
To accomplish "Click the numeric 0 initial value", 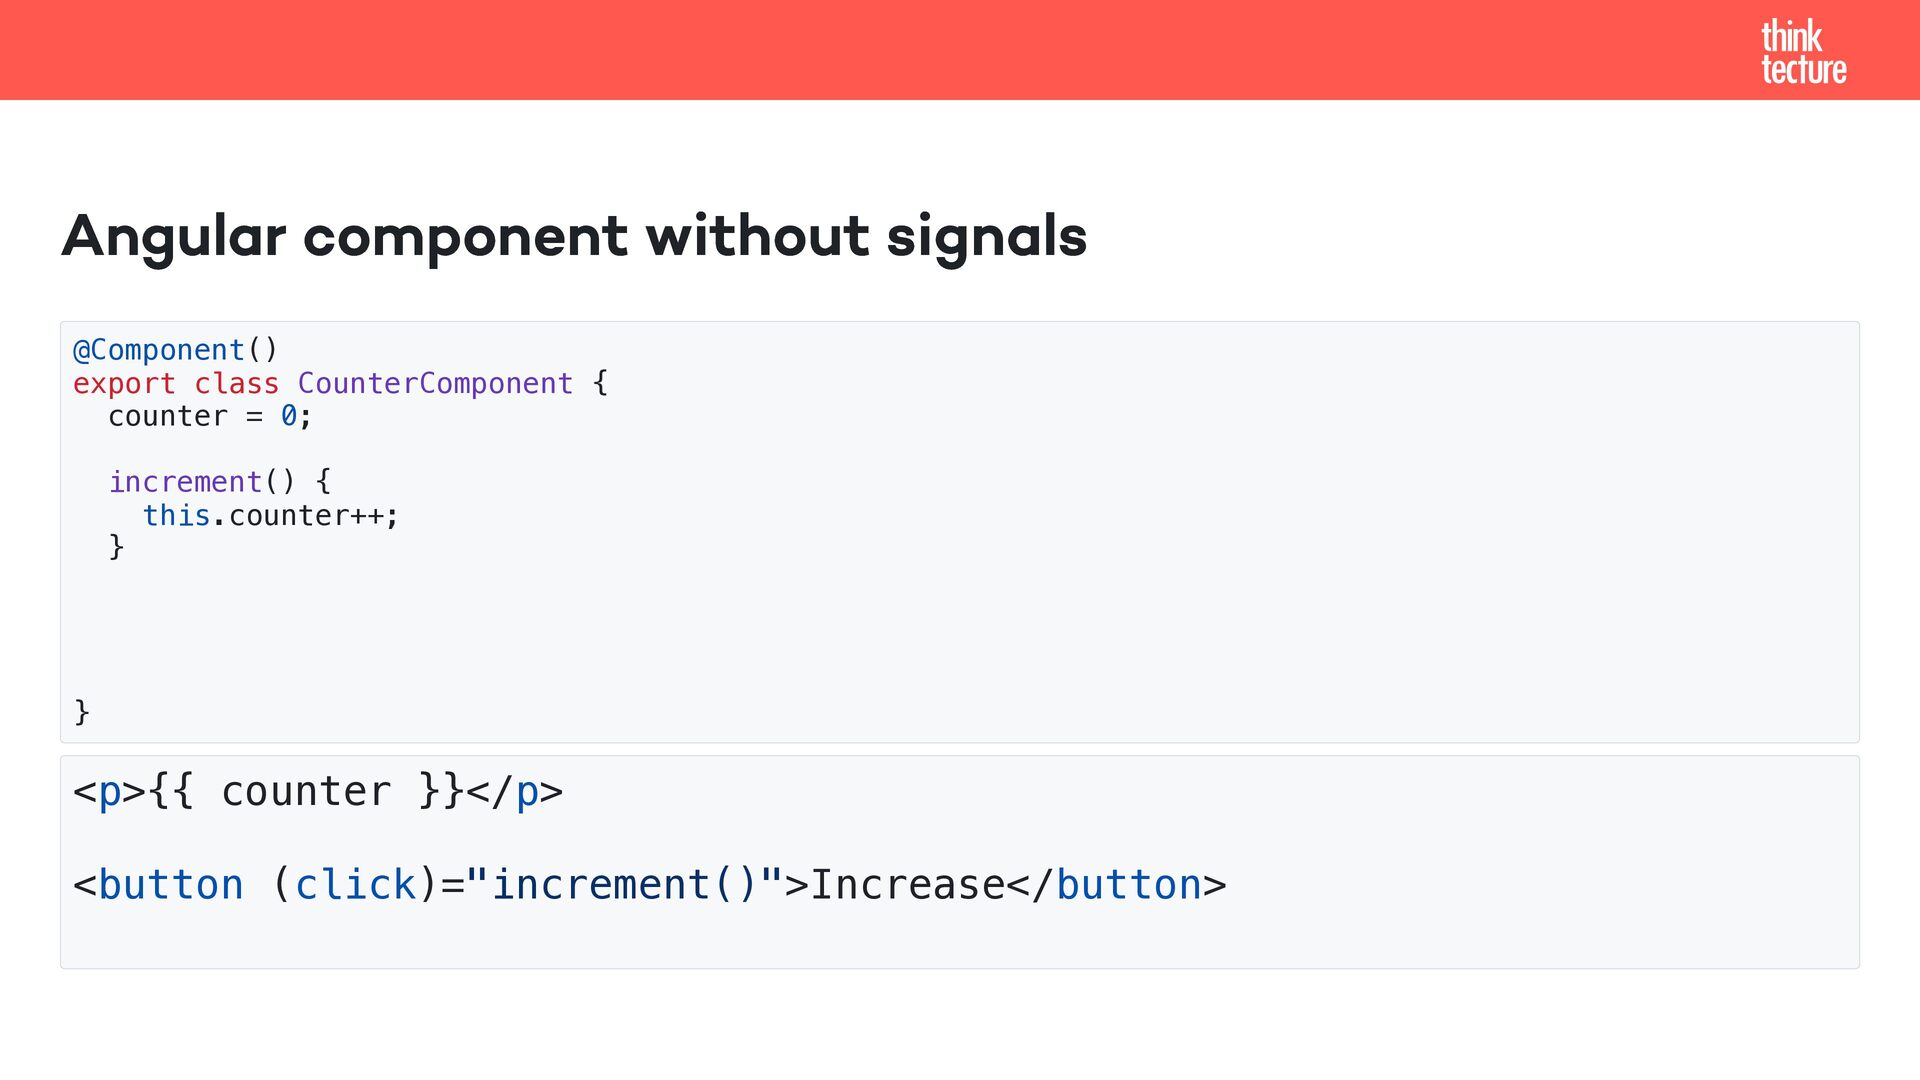I will pyautogui.click(x=289, y=416).
